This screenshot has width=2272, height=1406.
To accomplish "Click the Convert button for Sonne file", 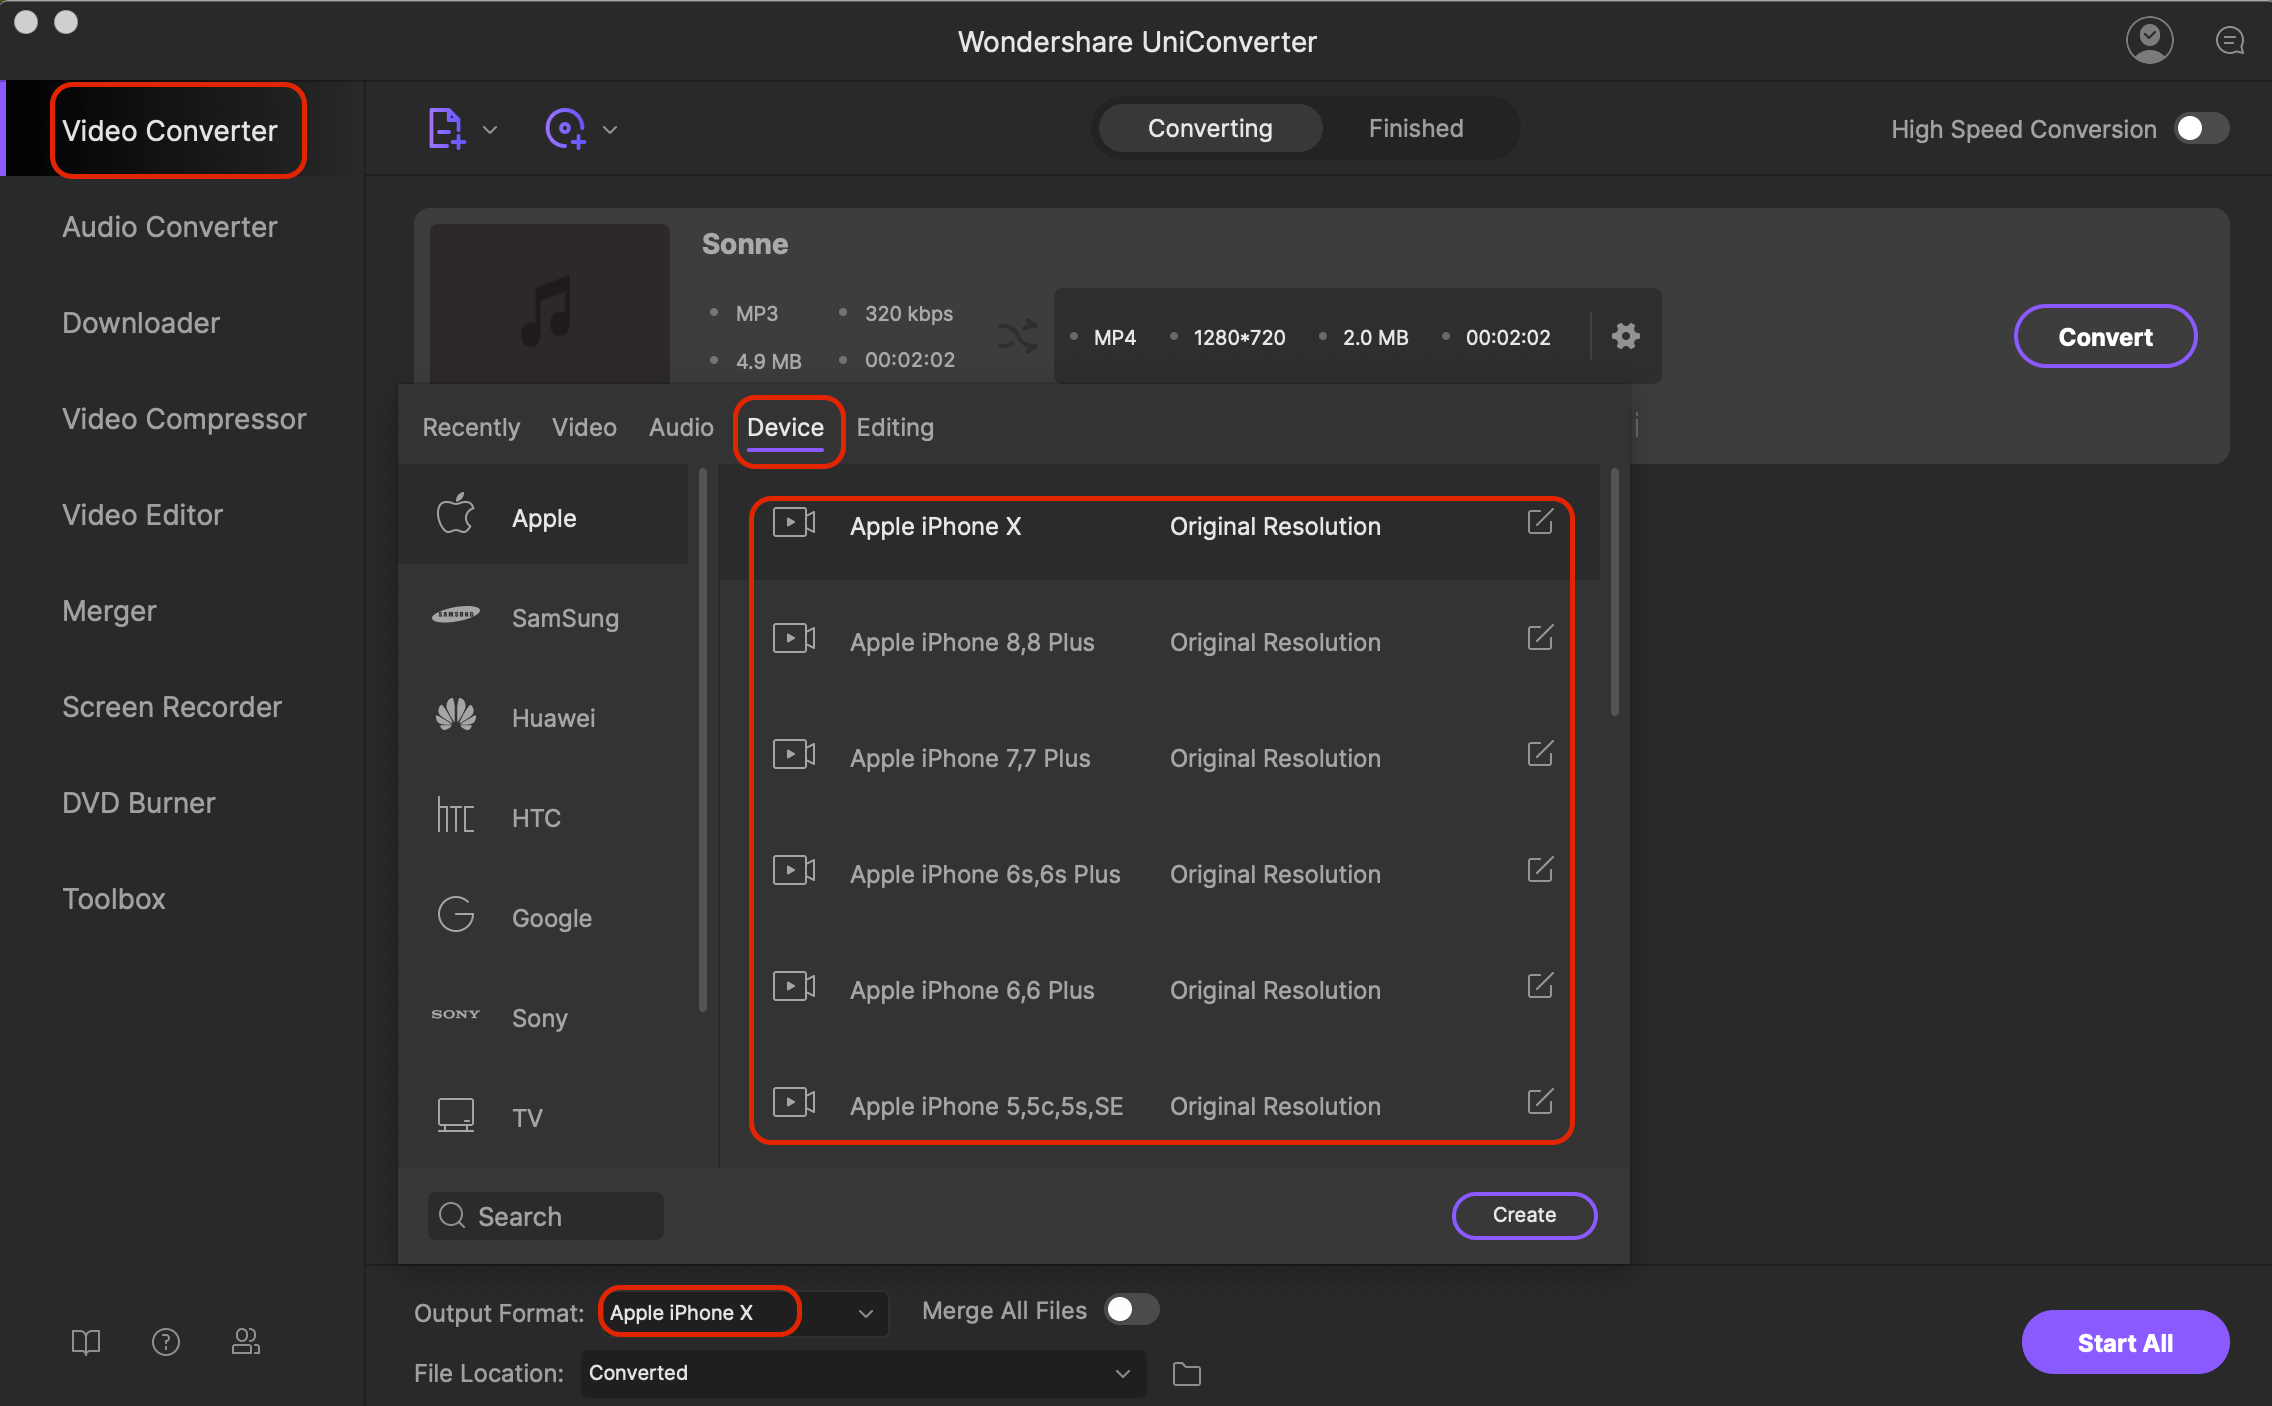I will point(2106,336).
